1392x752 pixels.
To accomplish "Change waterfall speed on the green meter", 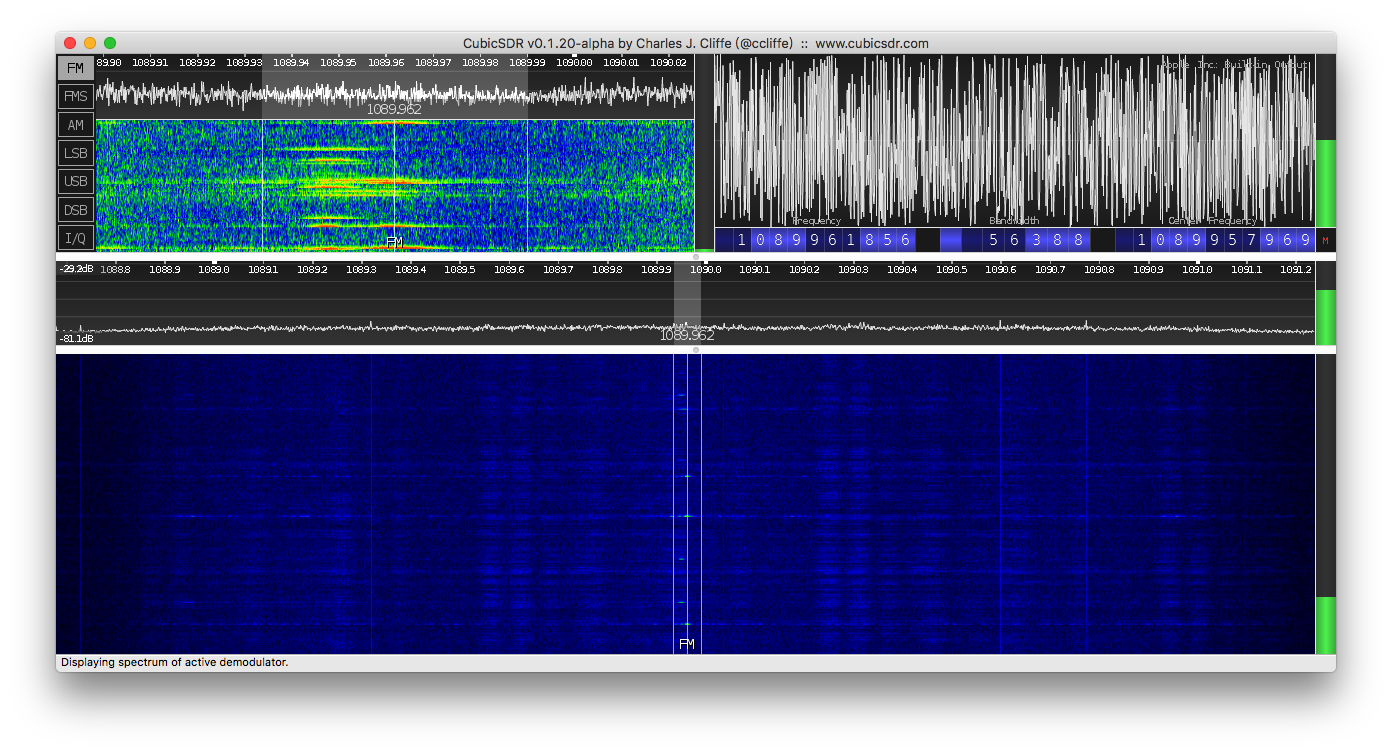I will pos(1325,504).
